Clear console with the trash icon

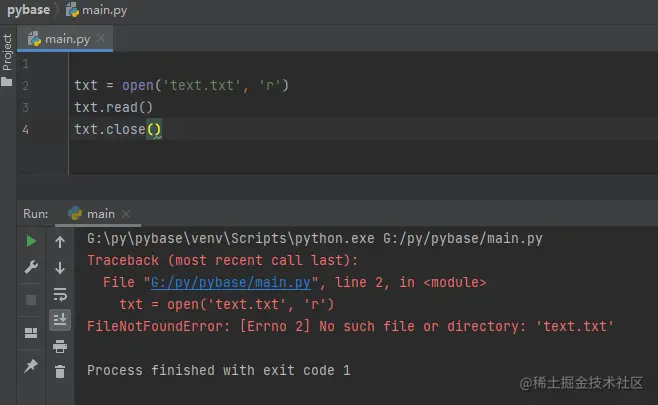pos(60,371)
